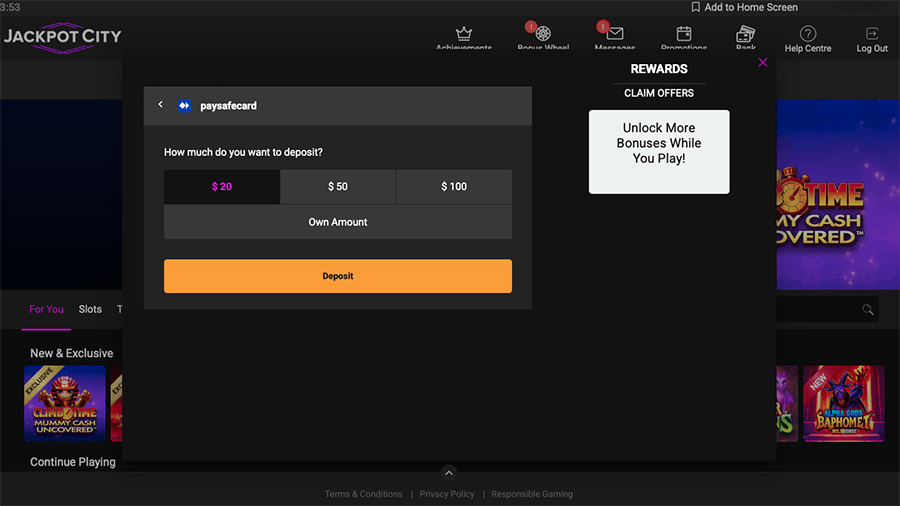This screenshot has width=900, height=506.
Task: Open the Achievements crown icon
Action: [464, 33]
